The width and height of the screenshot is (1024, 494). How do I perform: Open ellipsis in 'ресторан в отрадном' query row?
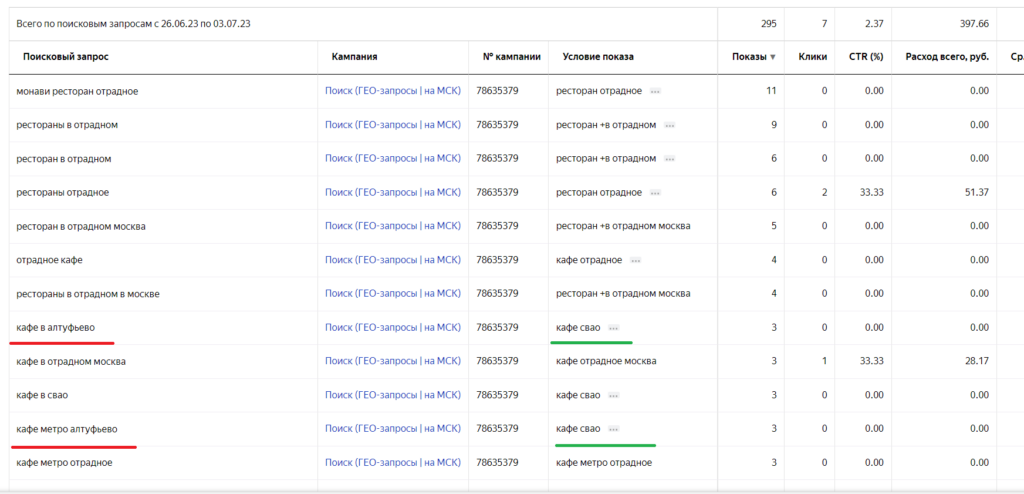(669, 159)
